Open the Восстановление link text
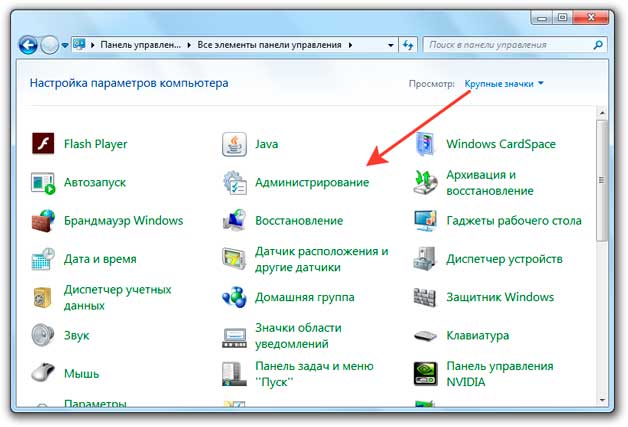The image size is (628, 427). click(x=299, y=221)
